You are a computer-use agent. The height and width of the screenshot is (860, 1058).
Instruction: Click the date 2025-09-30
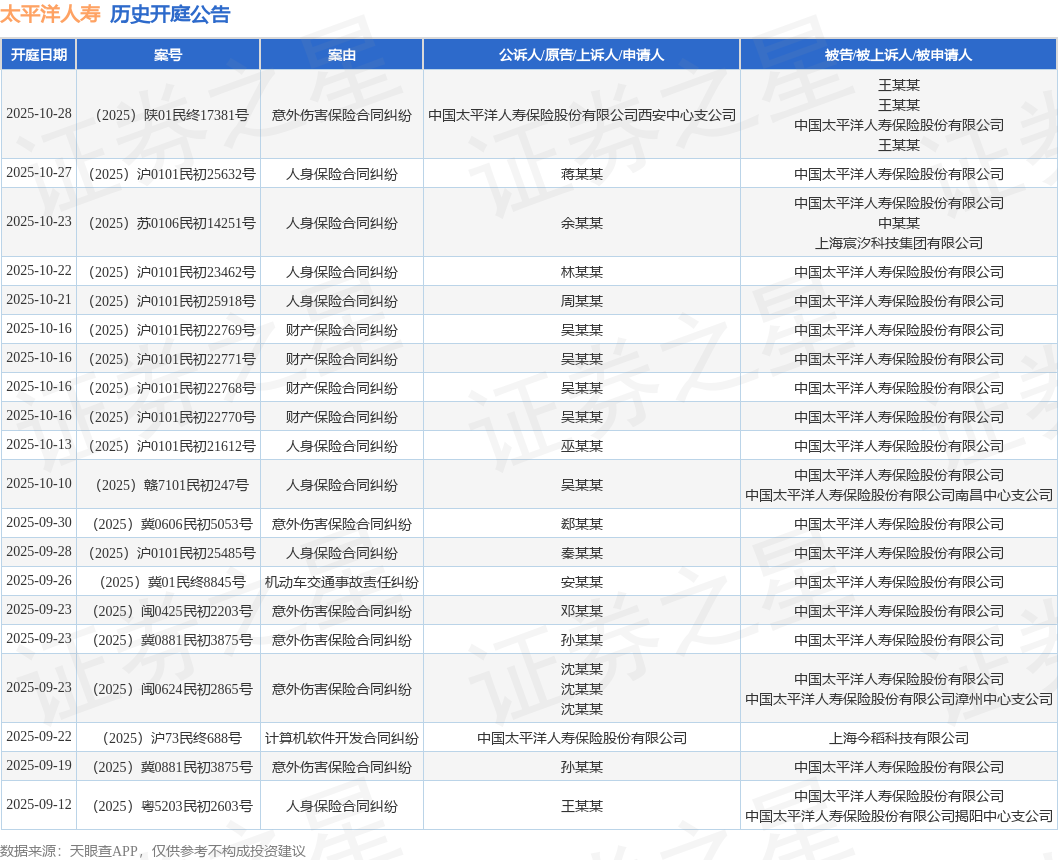(x=39, y=523)
